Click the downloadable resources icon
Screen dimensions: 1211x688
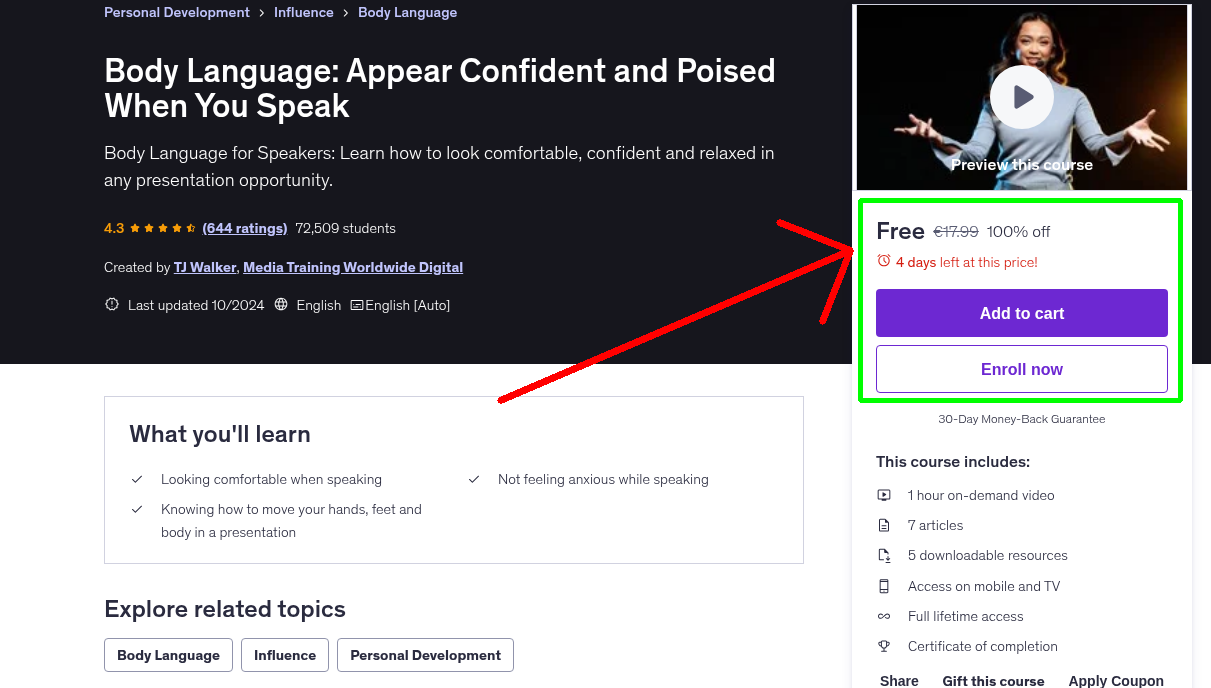pos(884,555)
